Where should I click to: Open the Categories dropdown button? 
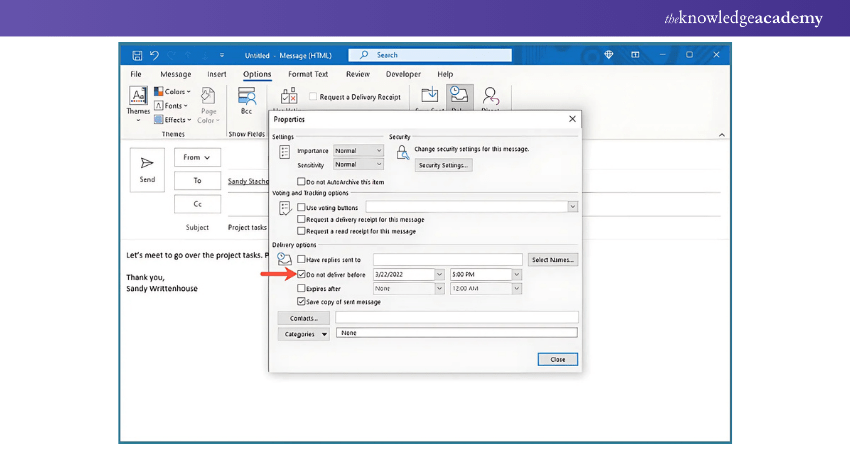click(x=303, y=334)
